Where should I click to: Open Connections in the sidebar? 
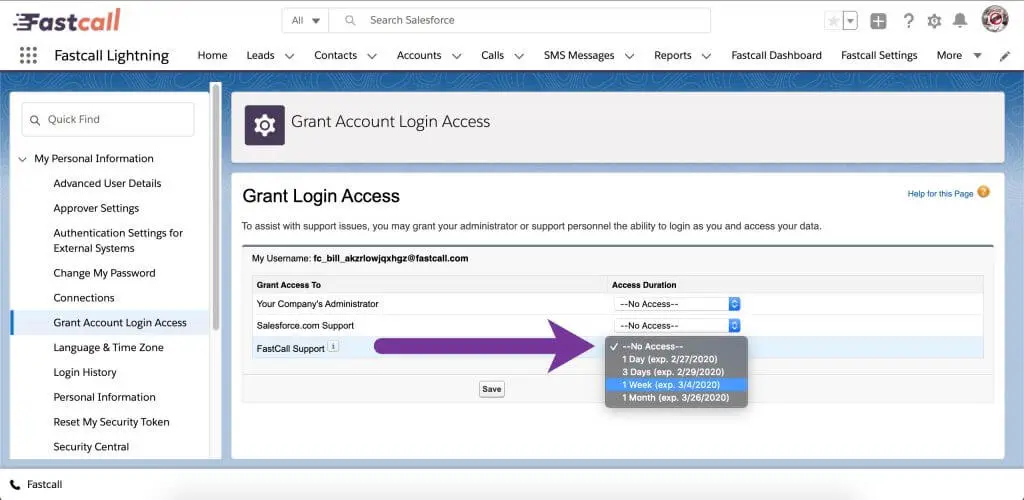click(x=84, y=298)
